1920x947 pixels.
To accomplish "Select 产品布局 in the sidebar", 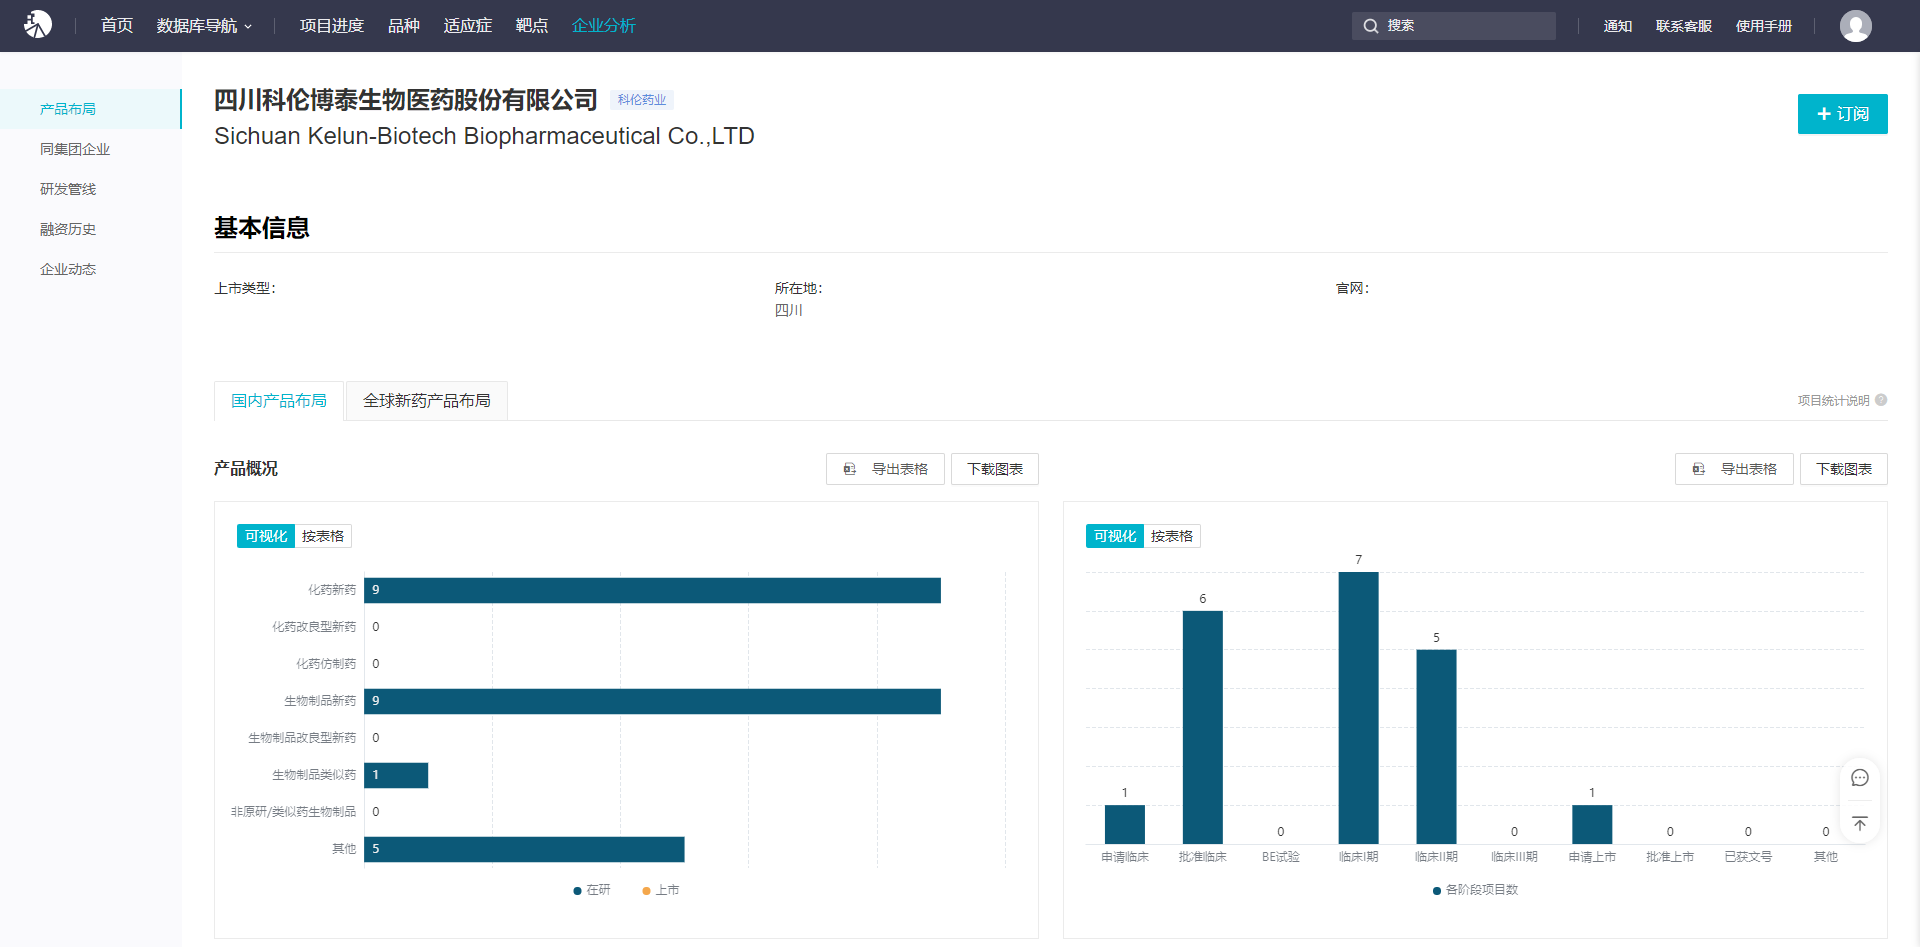I will [91, 109].
